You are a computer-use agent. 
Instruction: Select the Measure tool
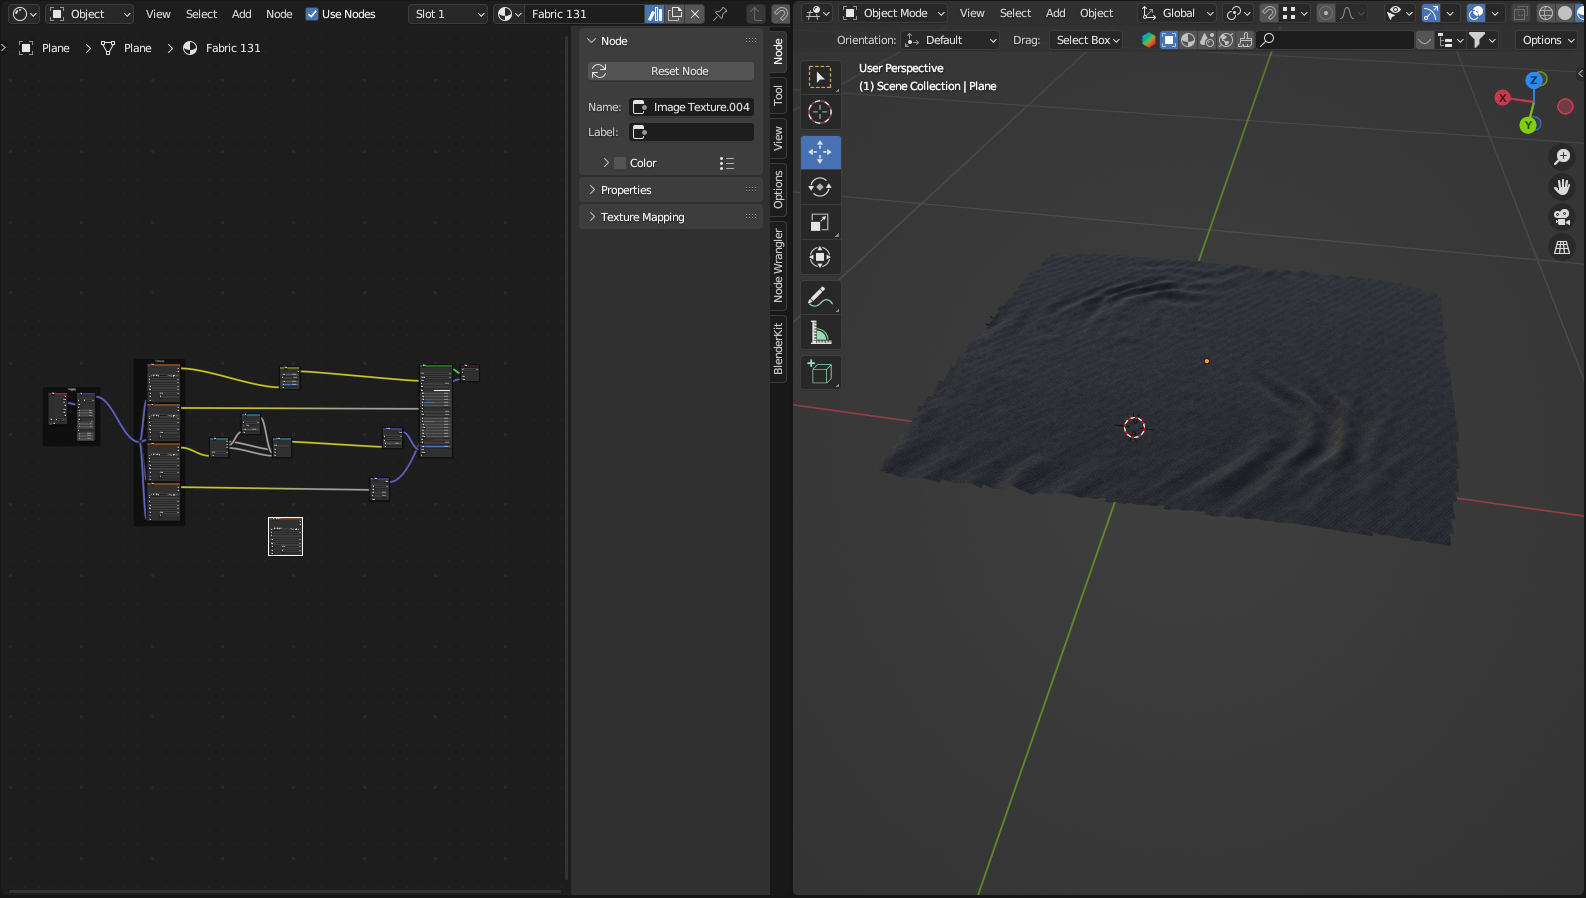[x=820, y=333]
